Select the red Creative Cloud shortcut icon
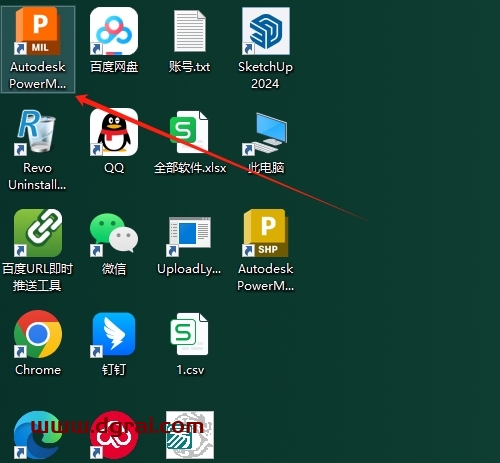Viewport: 500px width, 463px height. click(x=114, y=435)
